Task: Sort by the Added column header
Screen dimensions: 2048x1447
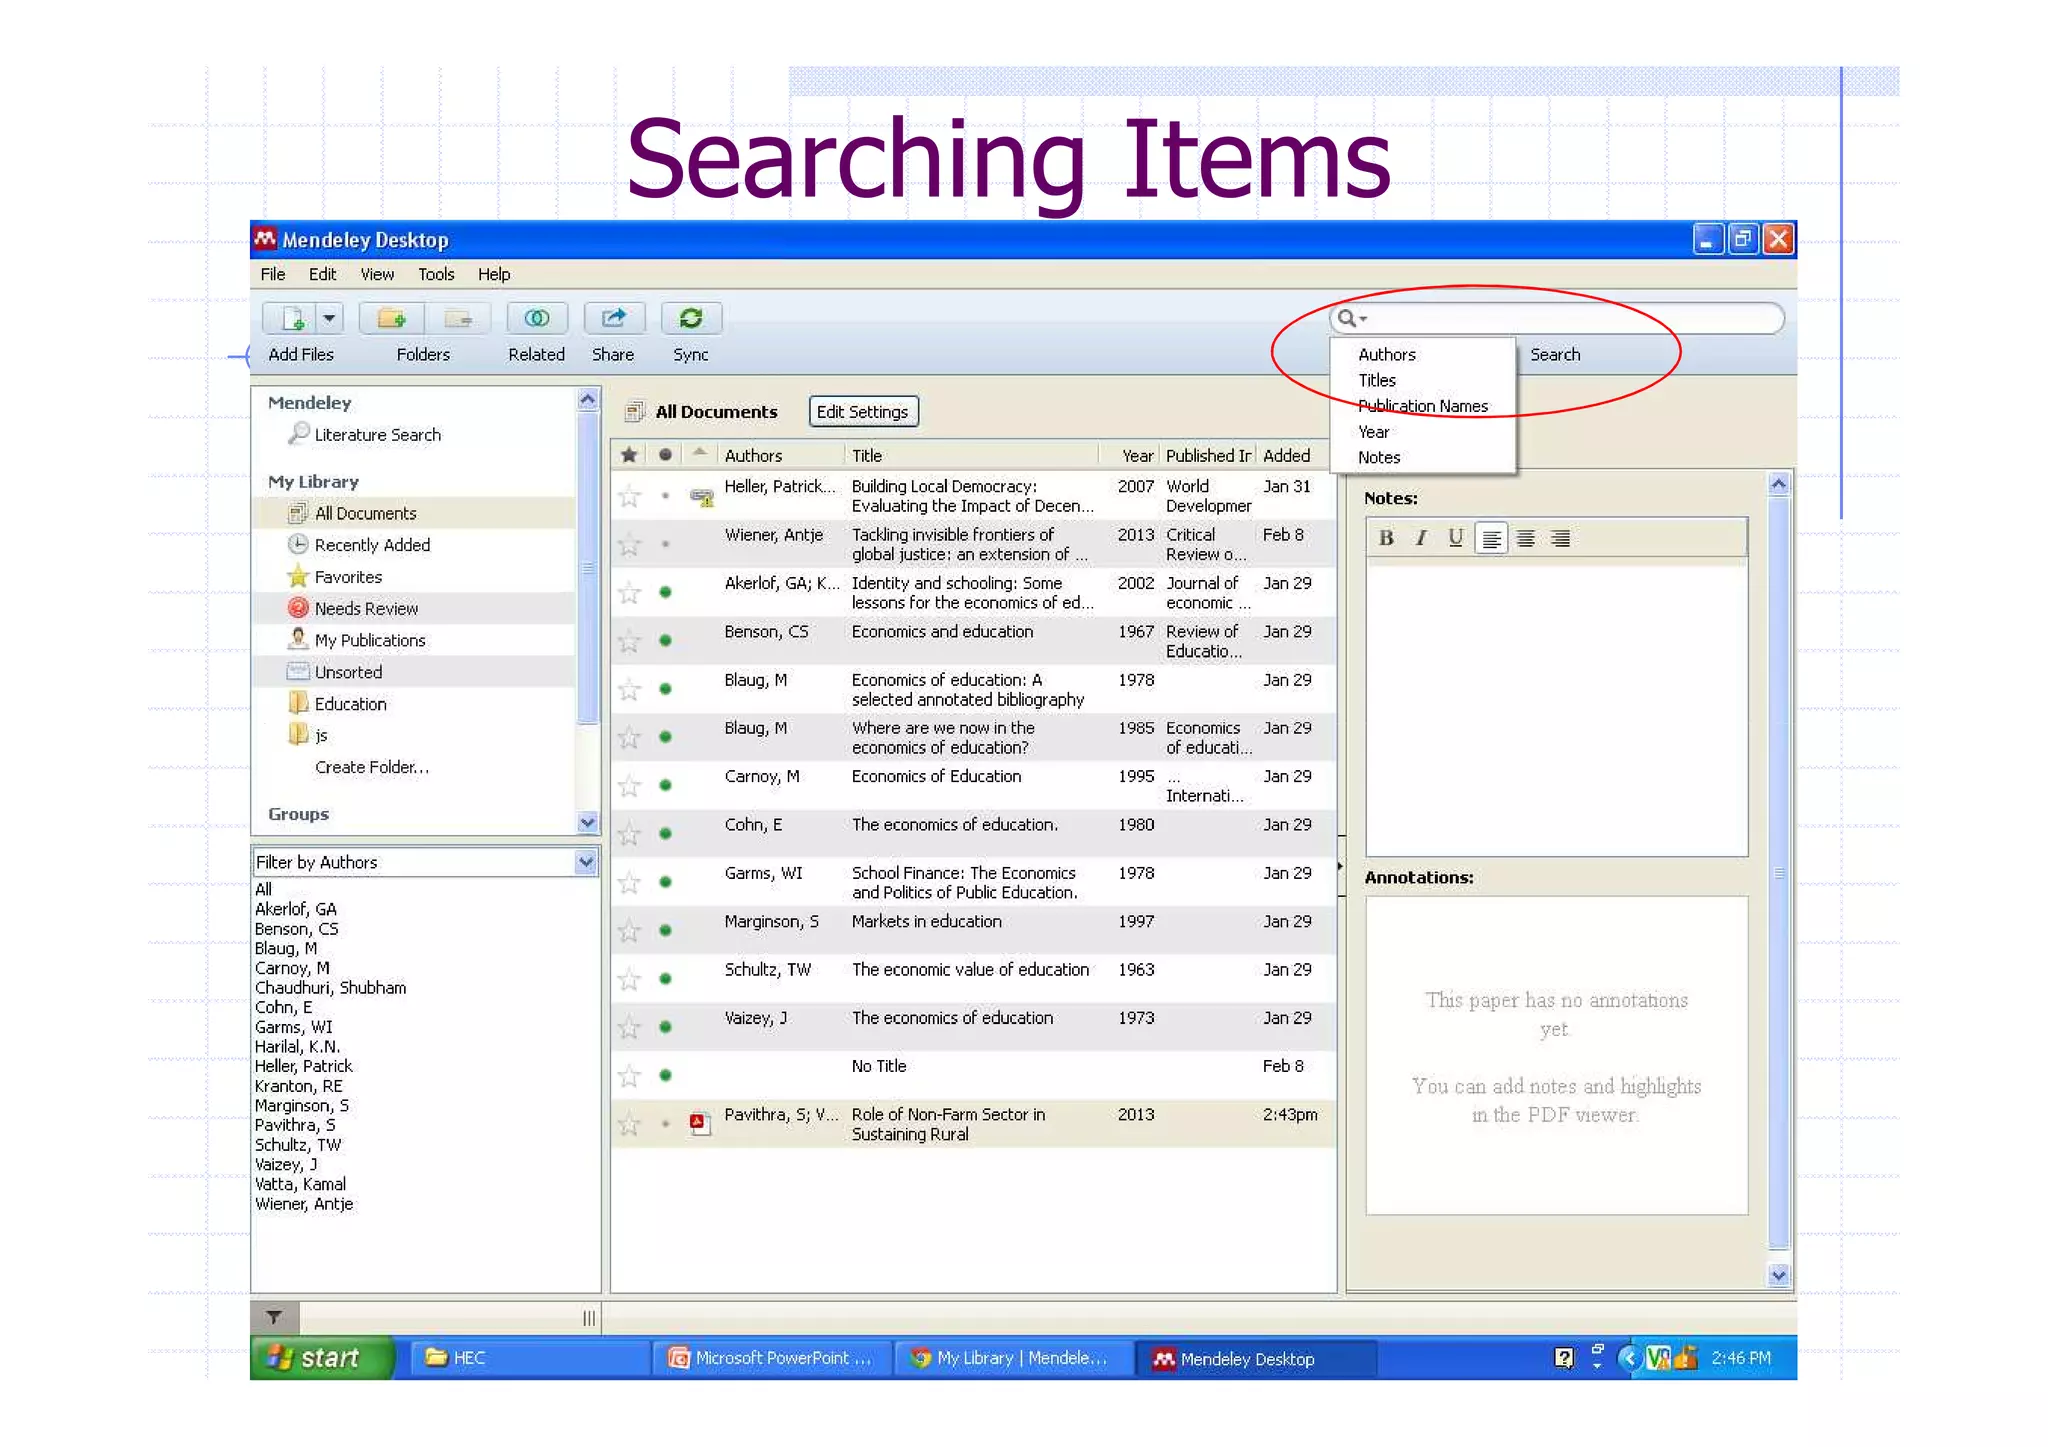Action: pyautogui.click(x=1286, y=455)
